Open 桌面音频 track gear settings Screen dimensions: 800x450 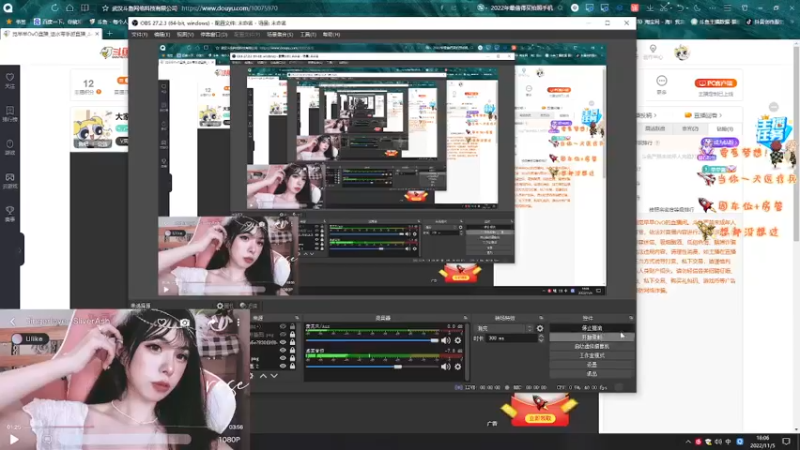click(458, 366)
